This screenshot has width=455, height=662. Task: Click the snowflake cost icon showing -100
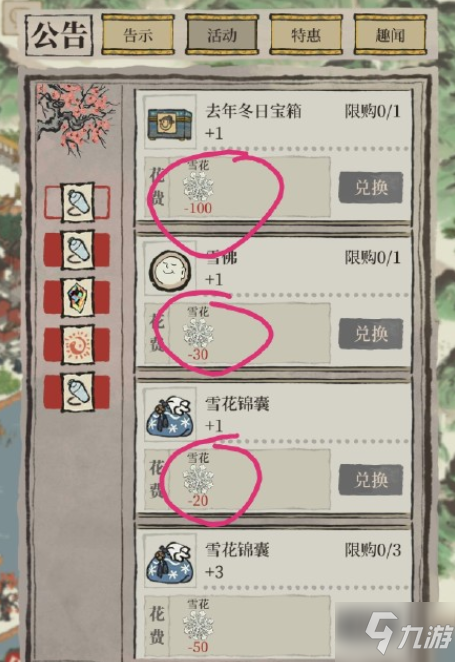pos(198,187)
